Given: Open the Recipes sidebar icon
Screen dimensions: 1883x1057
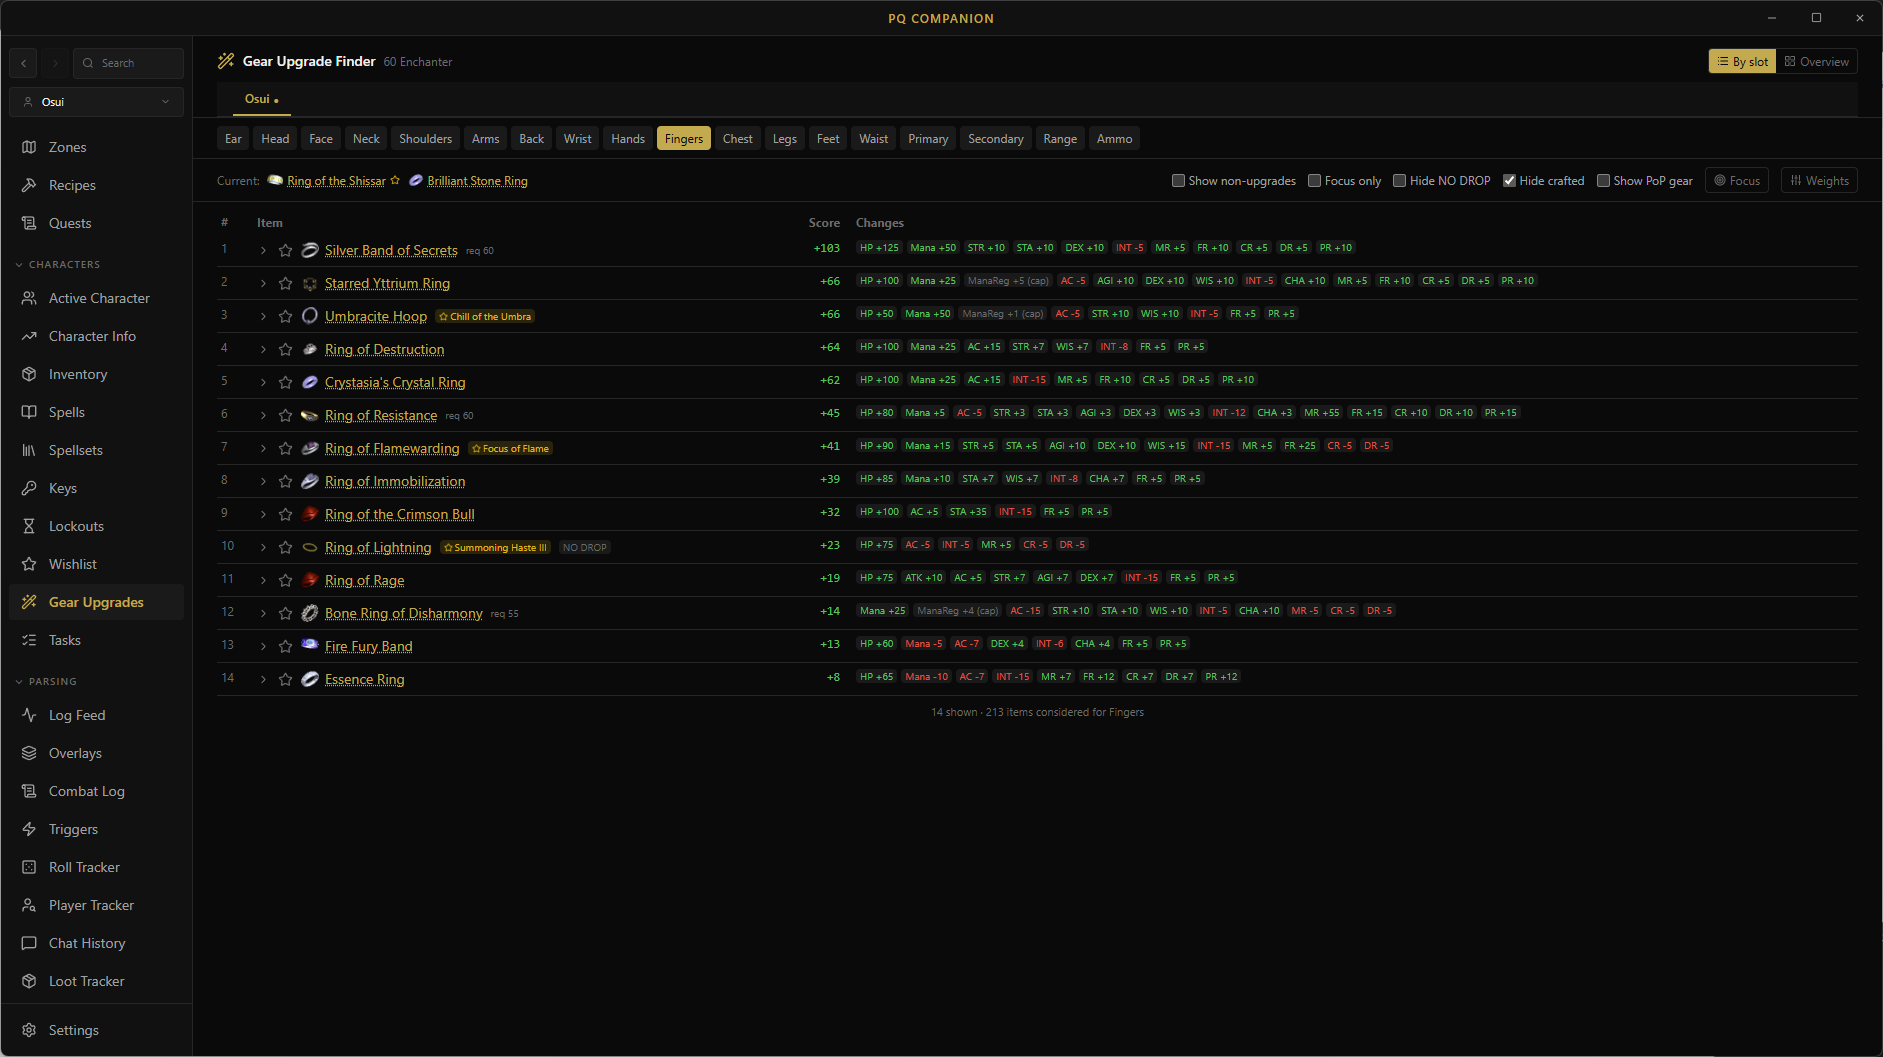Looking at the screenshot, I should point(29,185).
